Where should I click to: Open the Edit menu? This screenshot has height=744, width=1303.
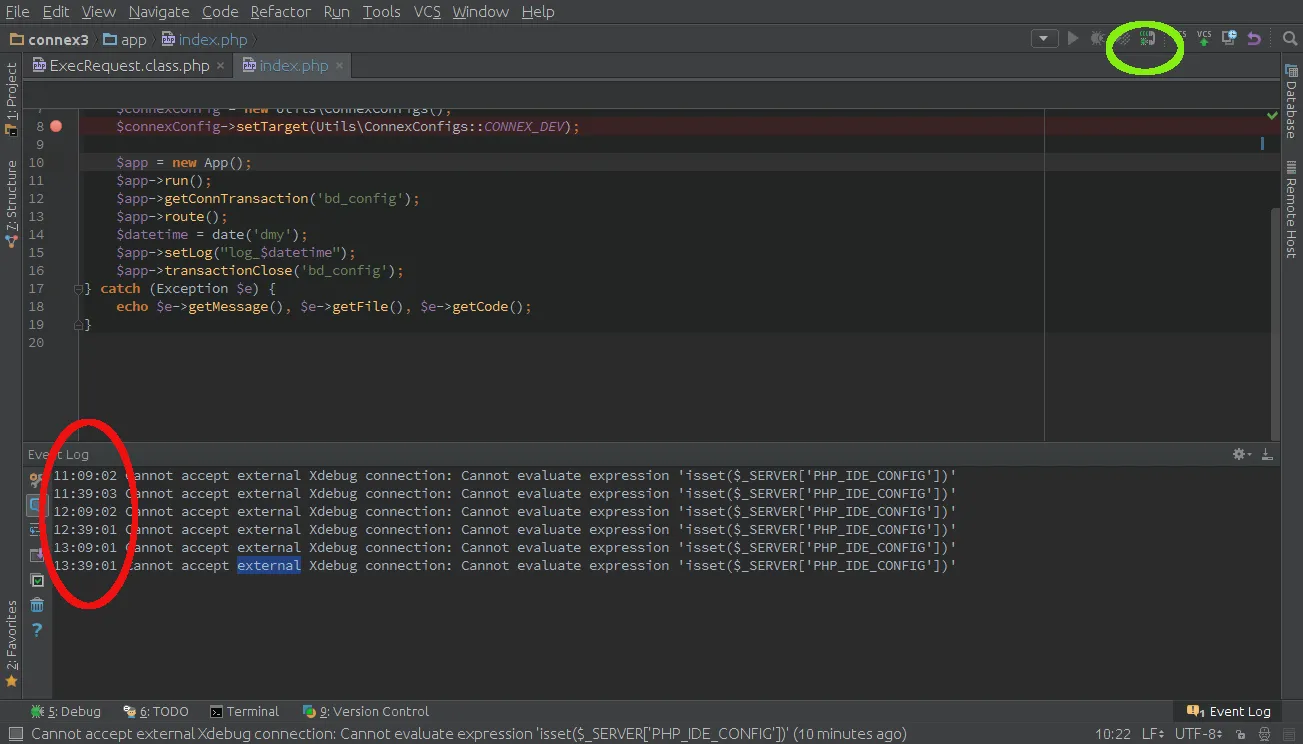coord(56,12)
